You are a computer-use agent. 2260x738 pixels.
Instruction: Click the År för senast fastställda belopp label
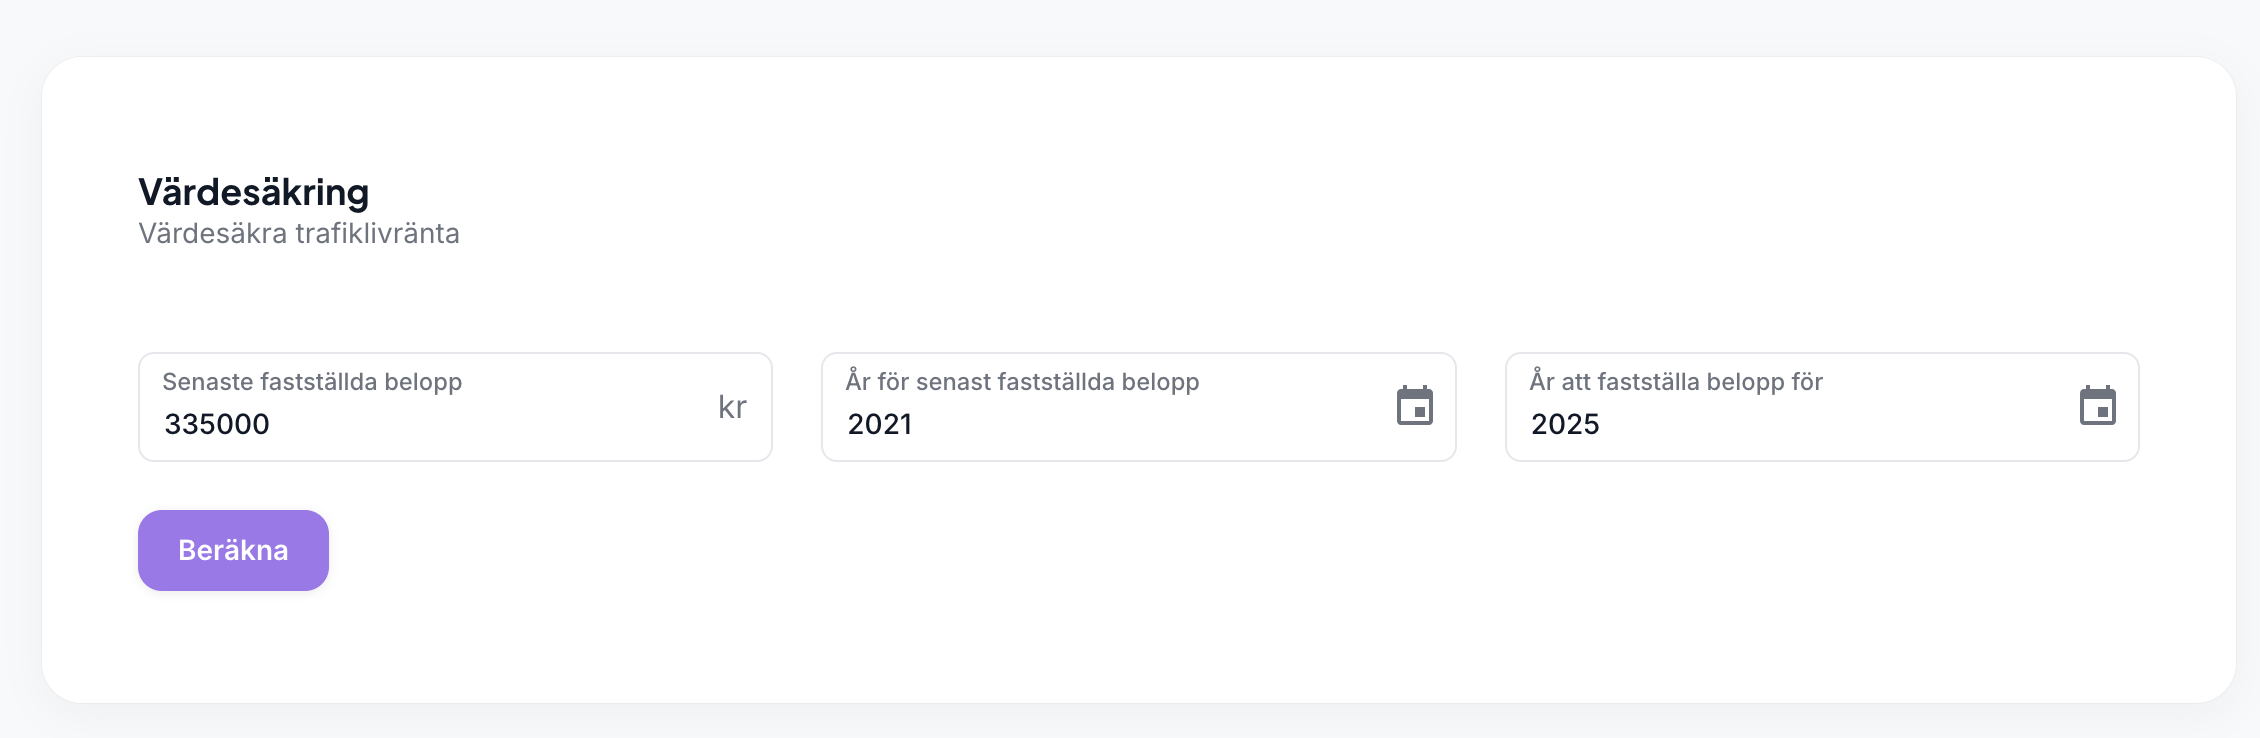pyautogui.click(x=1022, y=382)
